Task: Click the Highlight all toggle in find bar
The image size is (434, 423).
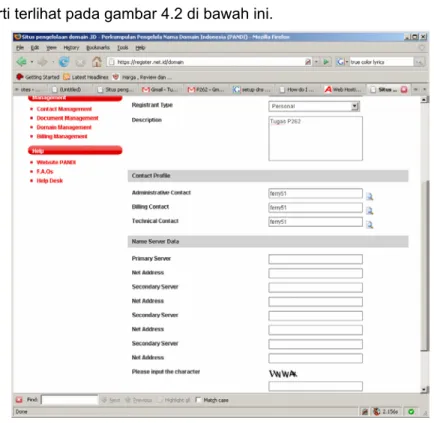Action: [x=173, y=400]
